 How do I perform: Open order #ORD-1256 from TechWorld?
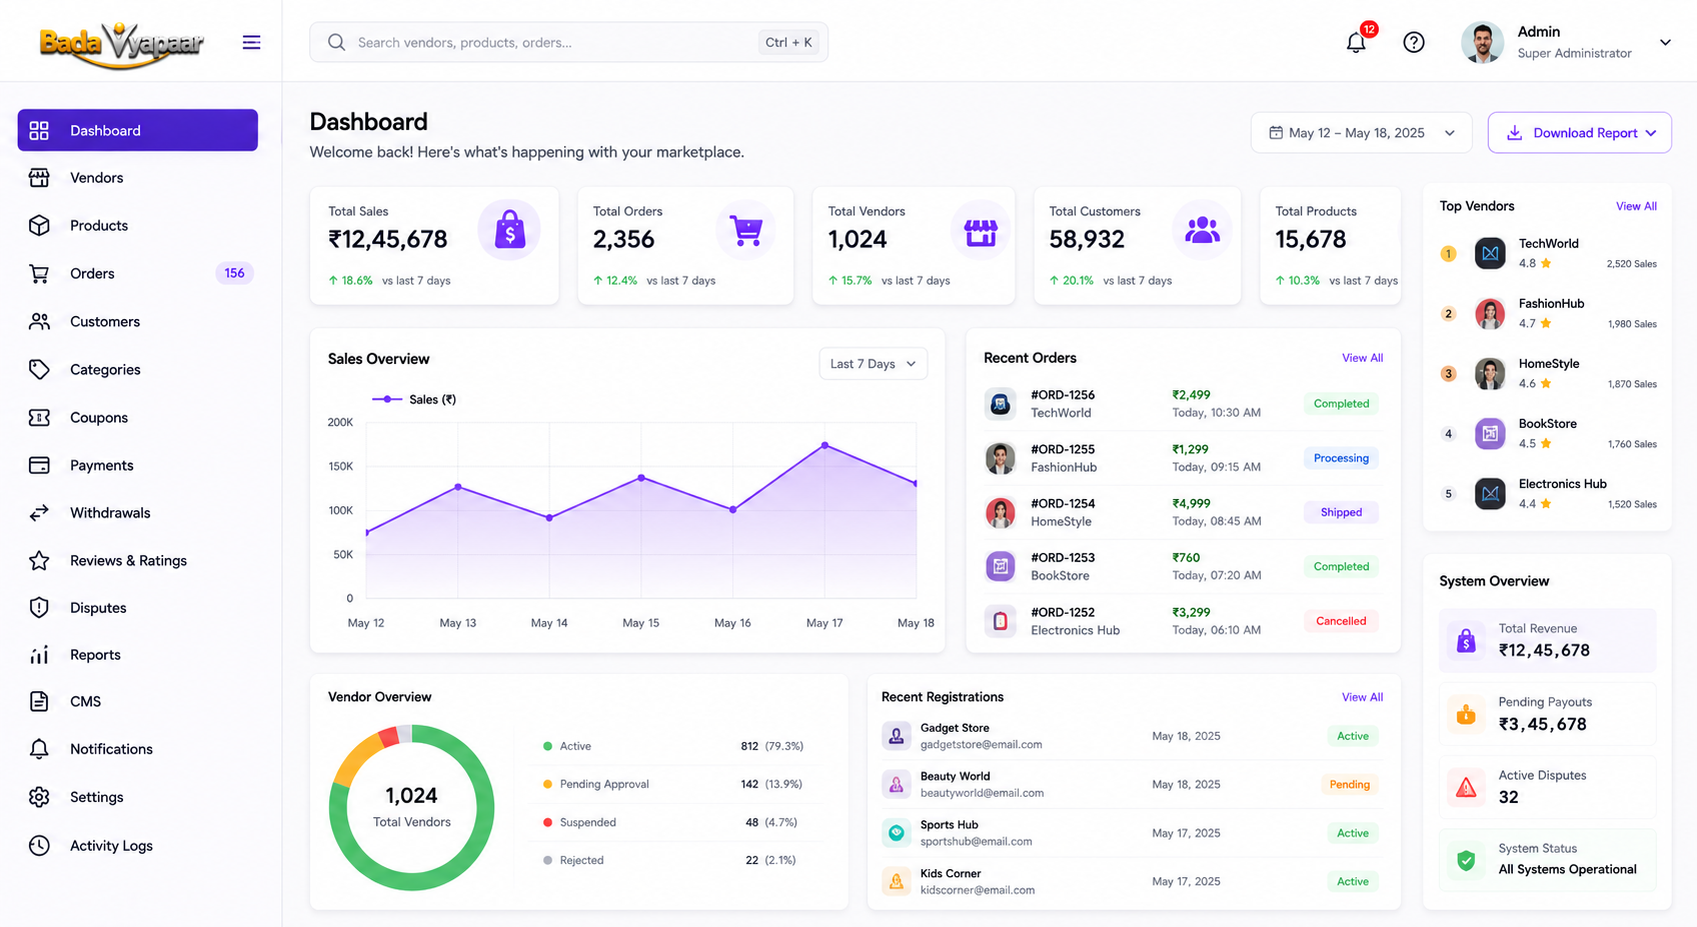tap(1183, 404)
